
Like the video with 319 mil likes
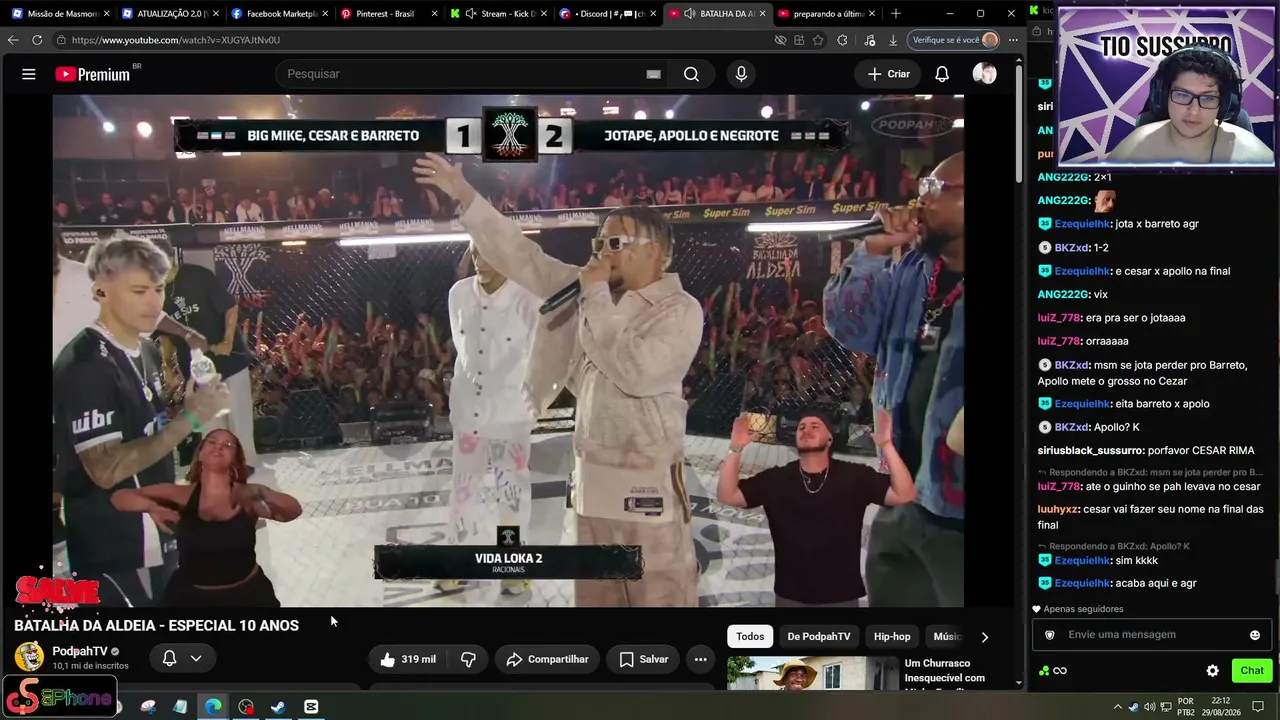coord(407,659)
